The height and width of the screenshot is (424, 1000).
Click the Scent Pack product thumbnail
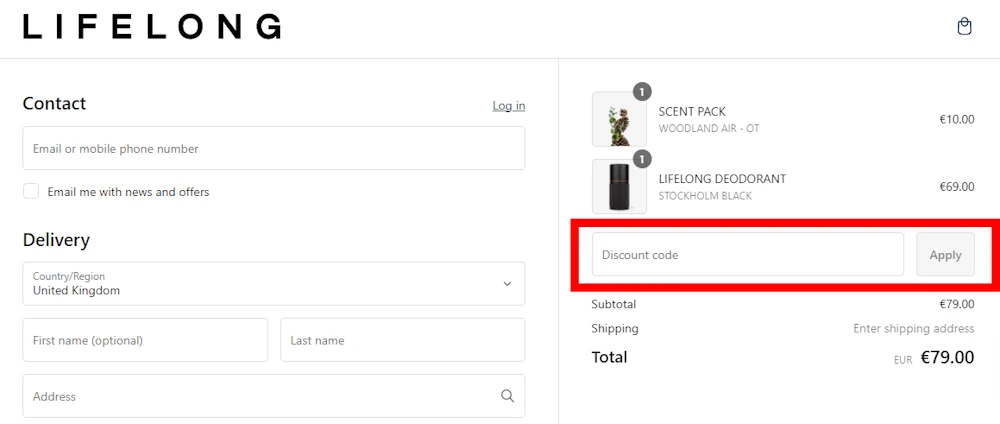(x=619, y=119)
